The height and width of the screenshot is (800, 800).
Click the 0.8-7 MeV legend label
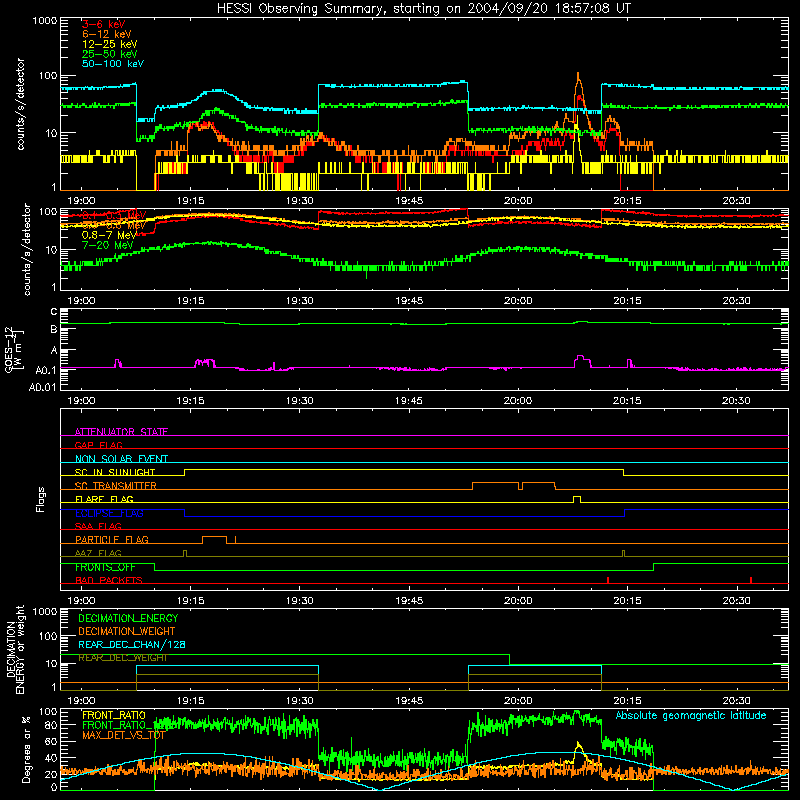pos(109,235)
